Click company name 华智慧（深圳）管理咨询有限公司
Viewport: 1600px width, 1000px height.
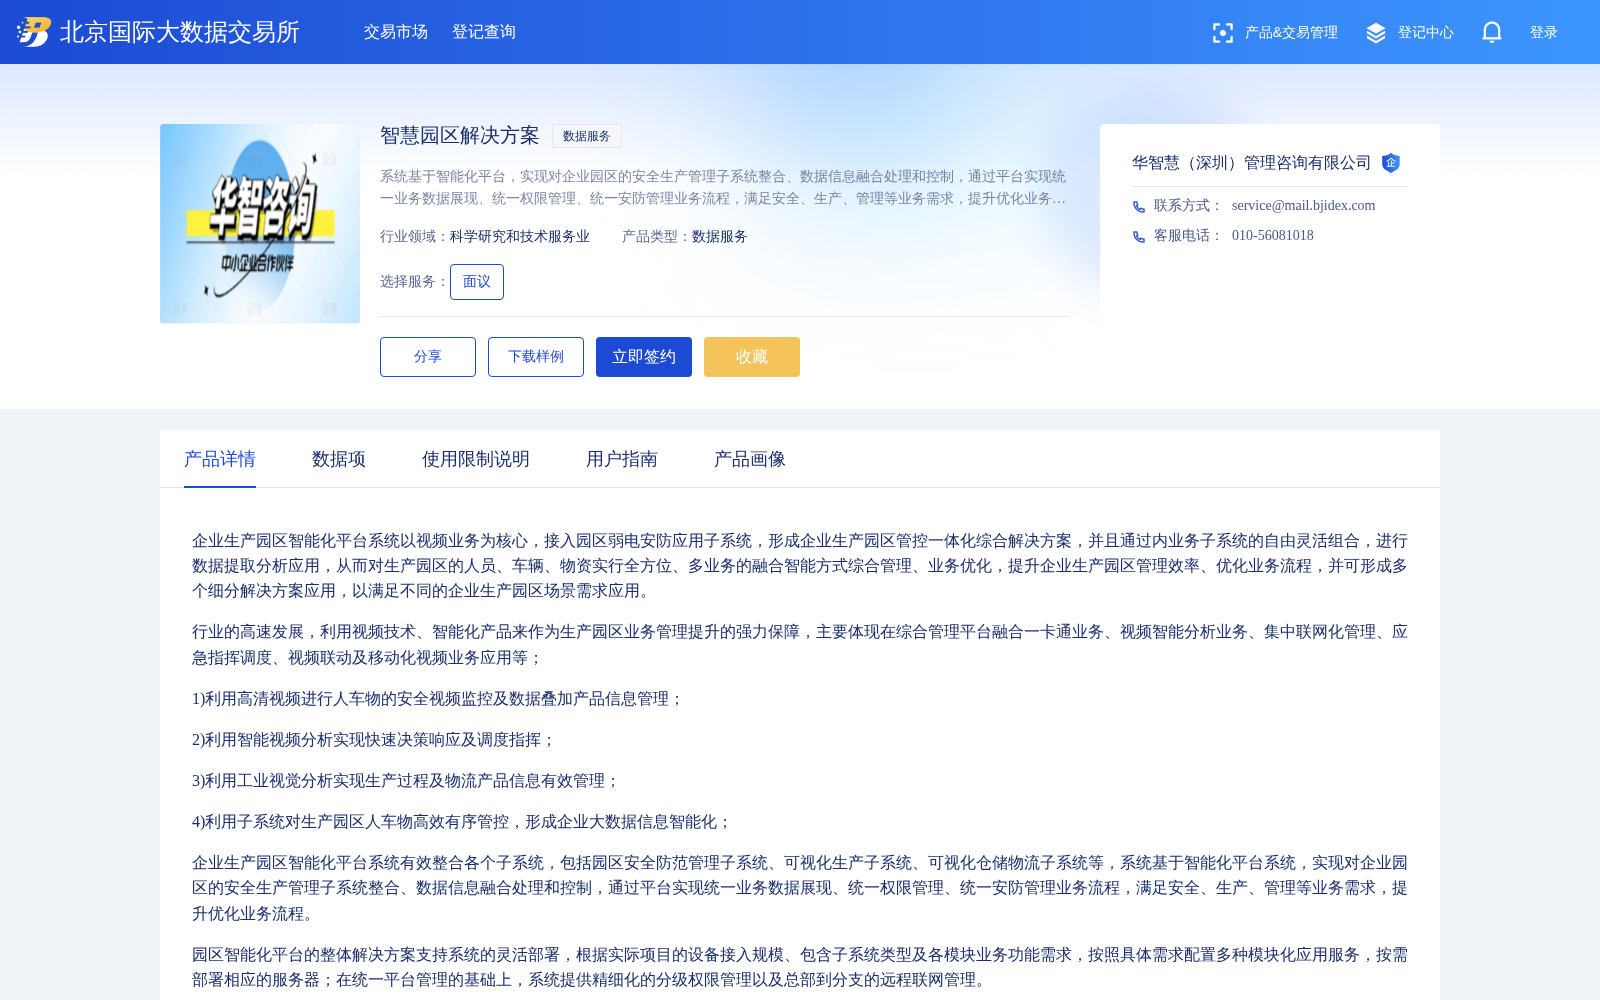(x=1252, y=163)
